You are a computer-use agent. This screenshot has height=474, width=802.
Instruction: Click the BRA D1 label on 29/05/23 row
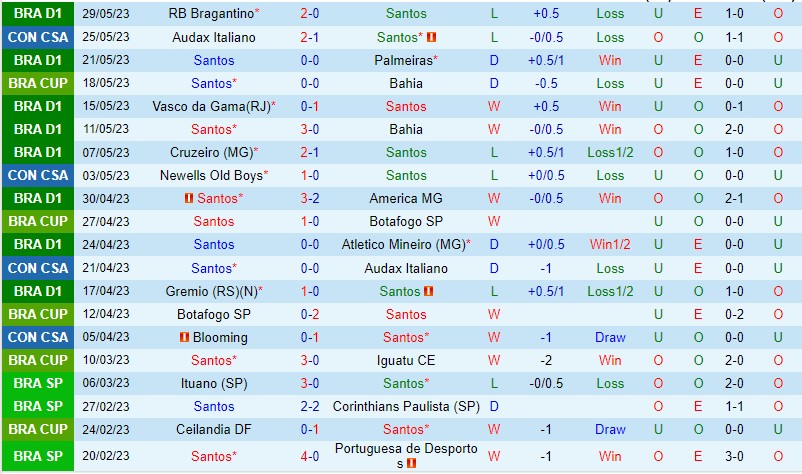38,14
